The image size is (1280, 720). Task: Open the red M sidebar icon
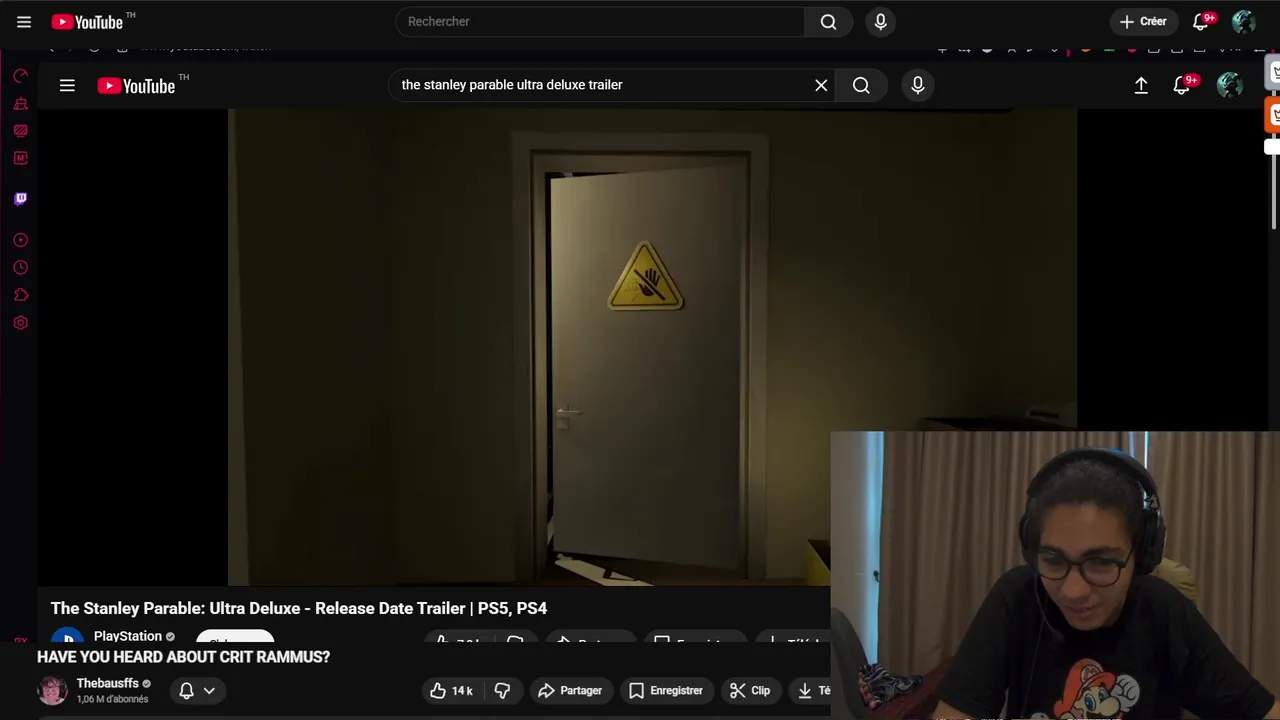(x=20, y=158)
